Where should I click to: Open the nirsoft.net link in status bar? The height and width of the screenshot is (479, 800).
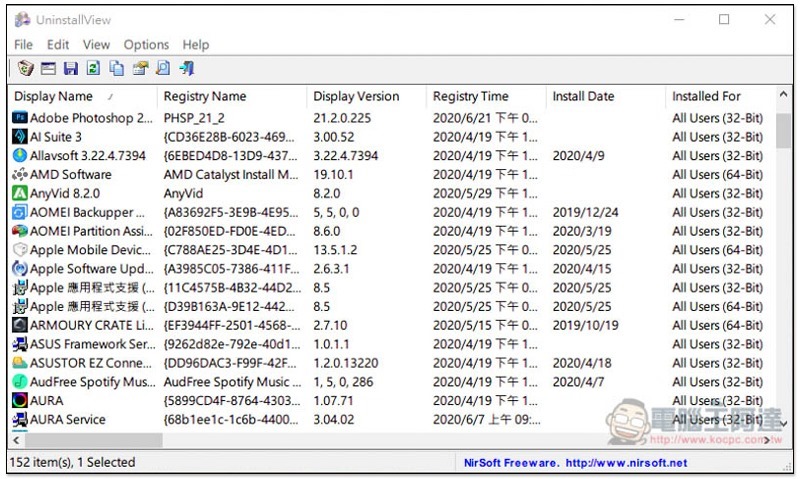click(626, 463)
